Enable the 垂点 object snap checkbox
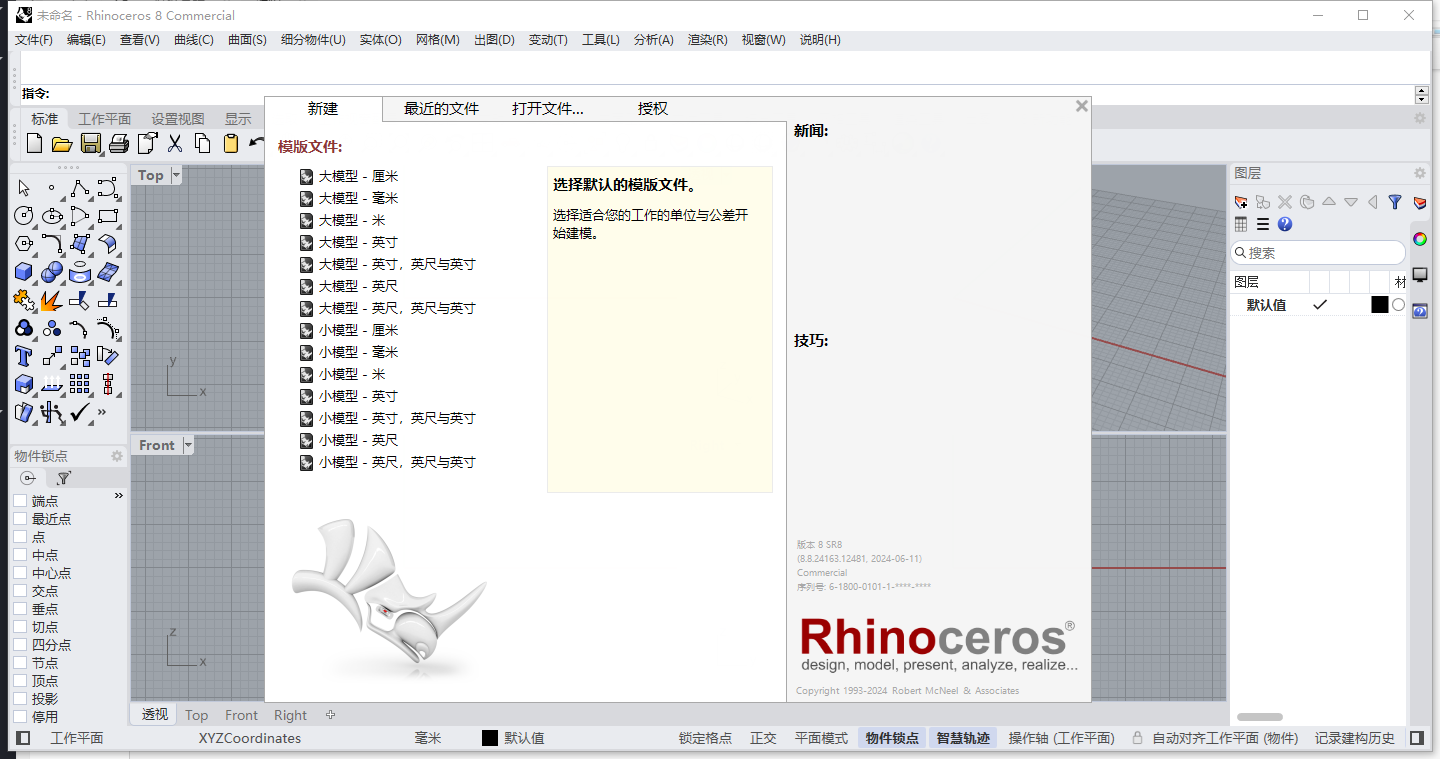Screen dimensions: 1440x759 (x=20, y=609)
